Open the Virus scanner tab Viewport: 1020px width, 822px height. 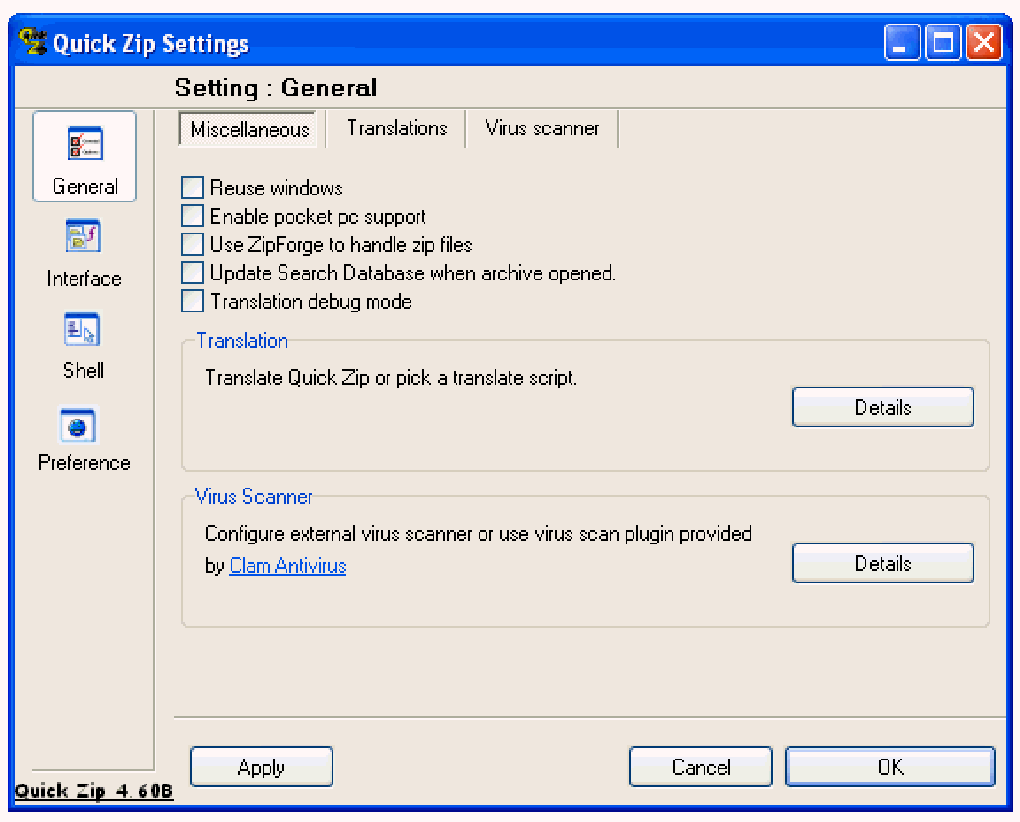[542, 128]
